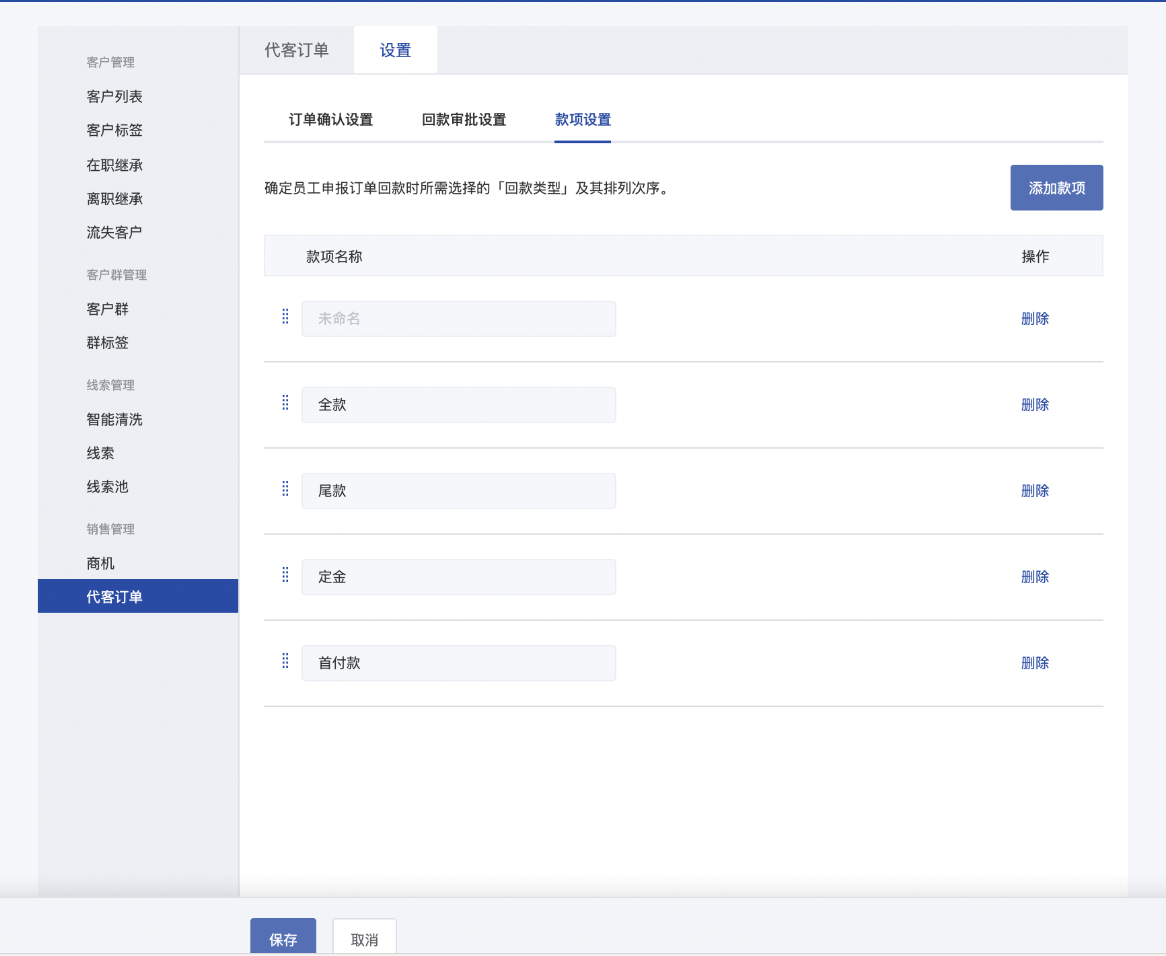Delete the 未命名 payment item
Screen dimensions: 1166x956
pyautogui.click(x=1034, y=319)
